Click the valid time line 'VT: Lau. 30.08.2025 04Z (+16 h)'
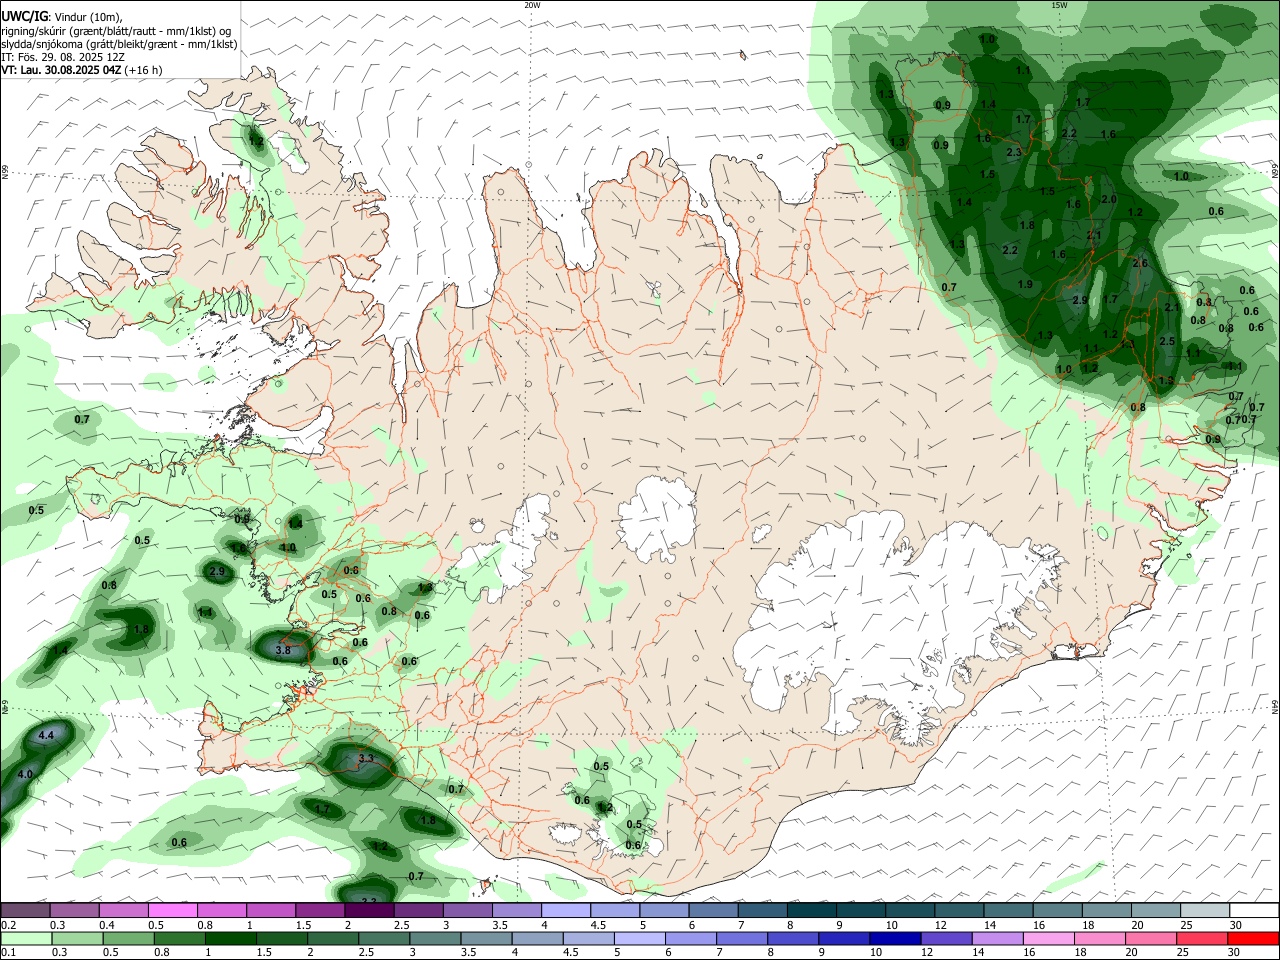The image size is (1280, 960). click(x=82, y=70)
